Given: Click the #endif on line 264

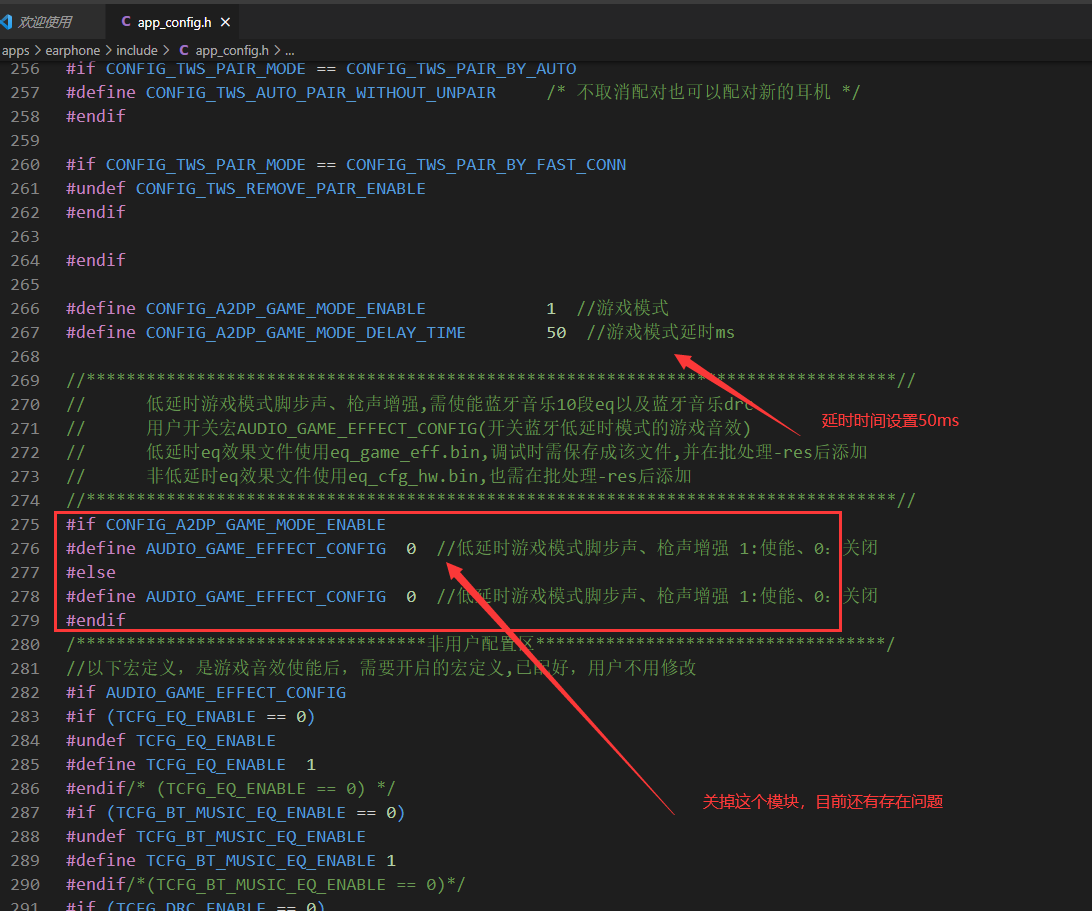Looking at the screenshot, I should (96, 260).
